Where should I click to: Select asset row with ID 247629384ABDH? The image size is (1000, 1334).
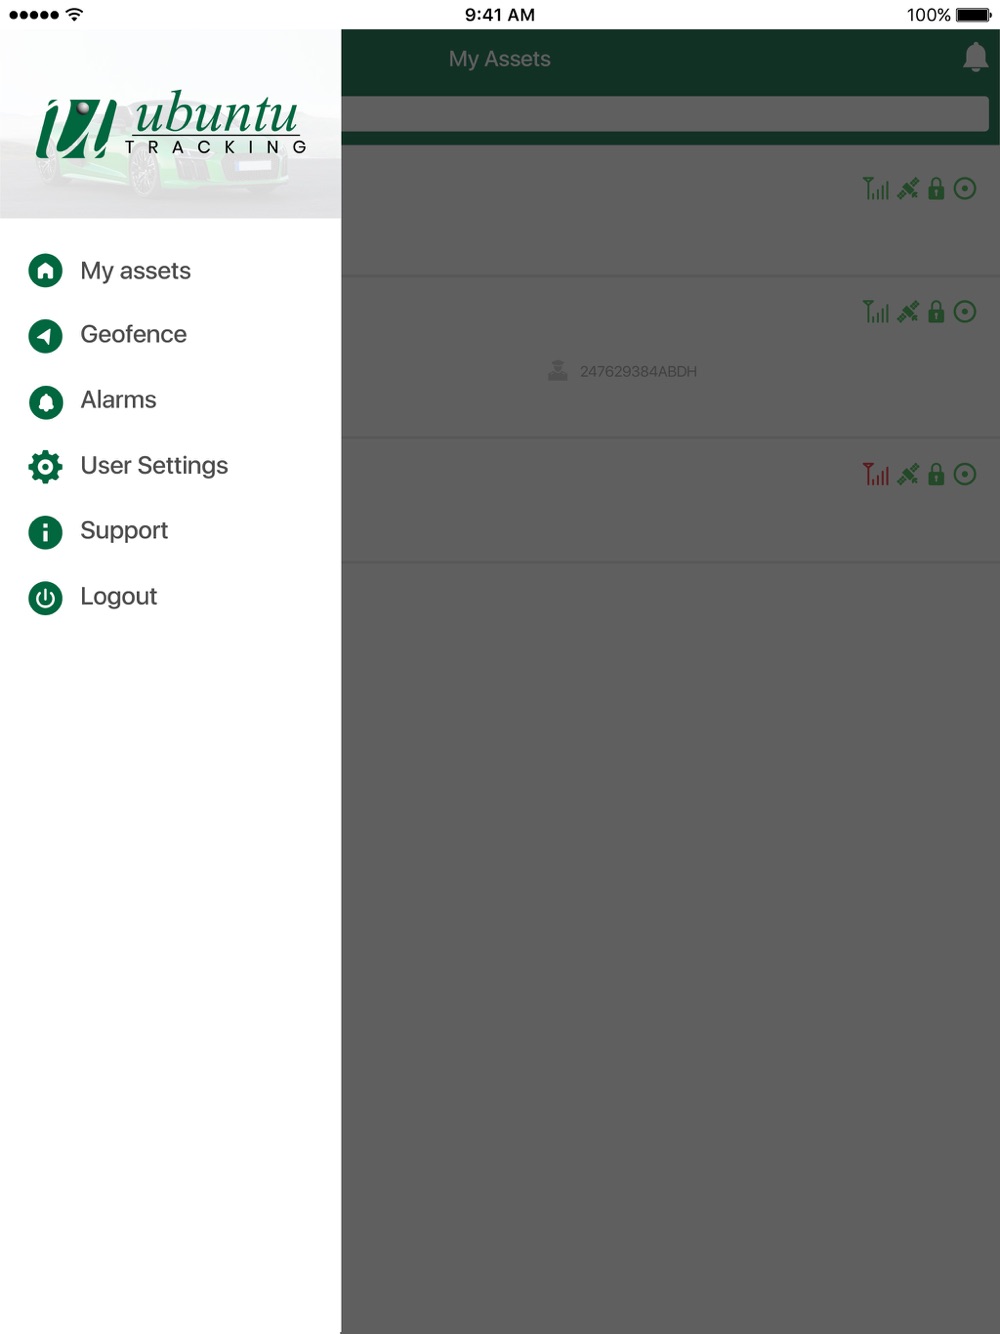click(x=670, y=357)
